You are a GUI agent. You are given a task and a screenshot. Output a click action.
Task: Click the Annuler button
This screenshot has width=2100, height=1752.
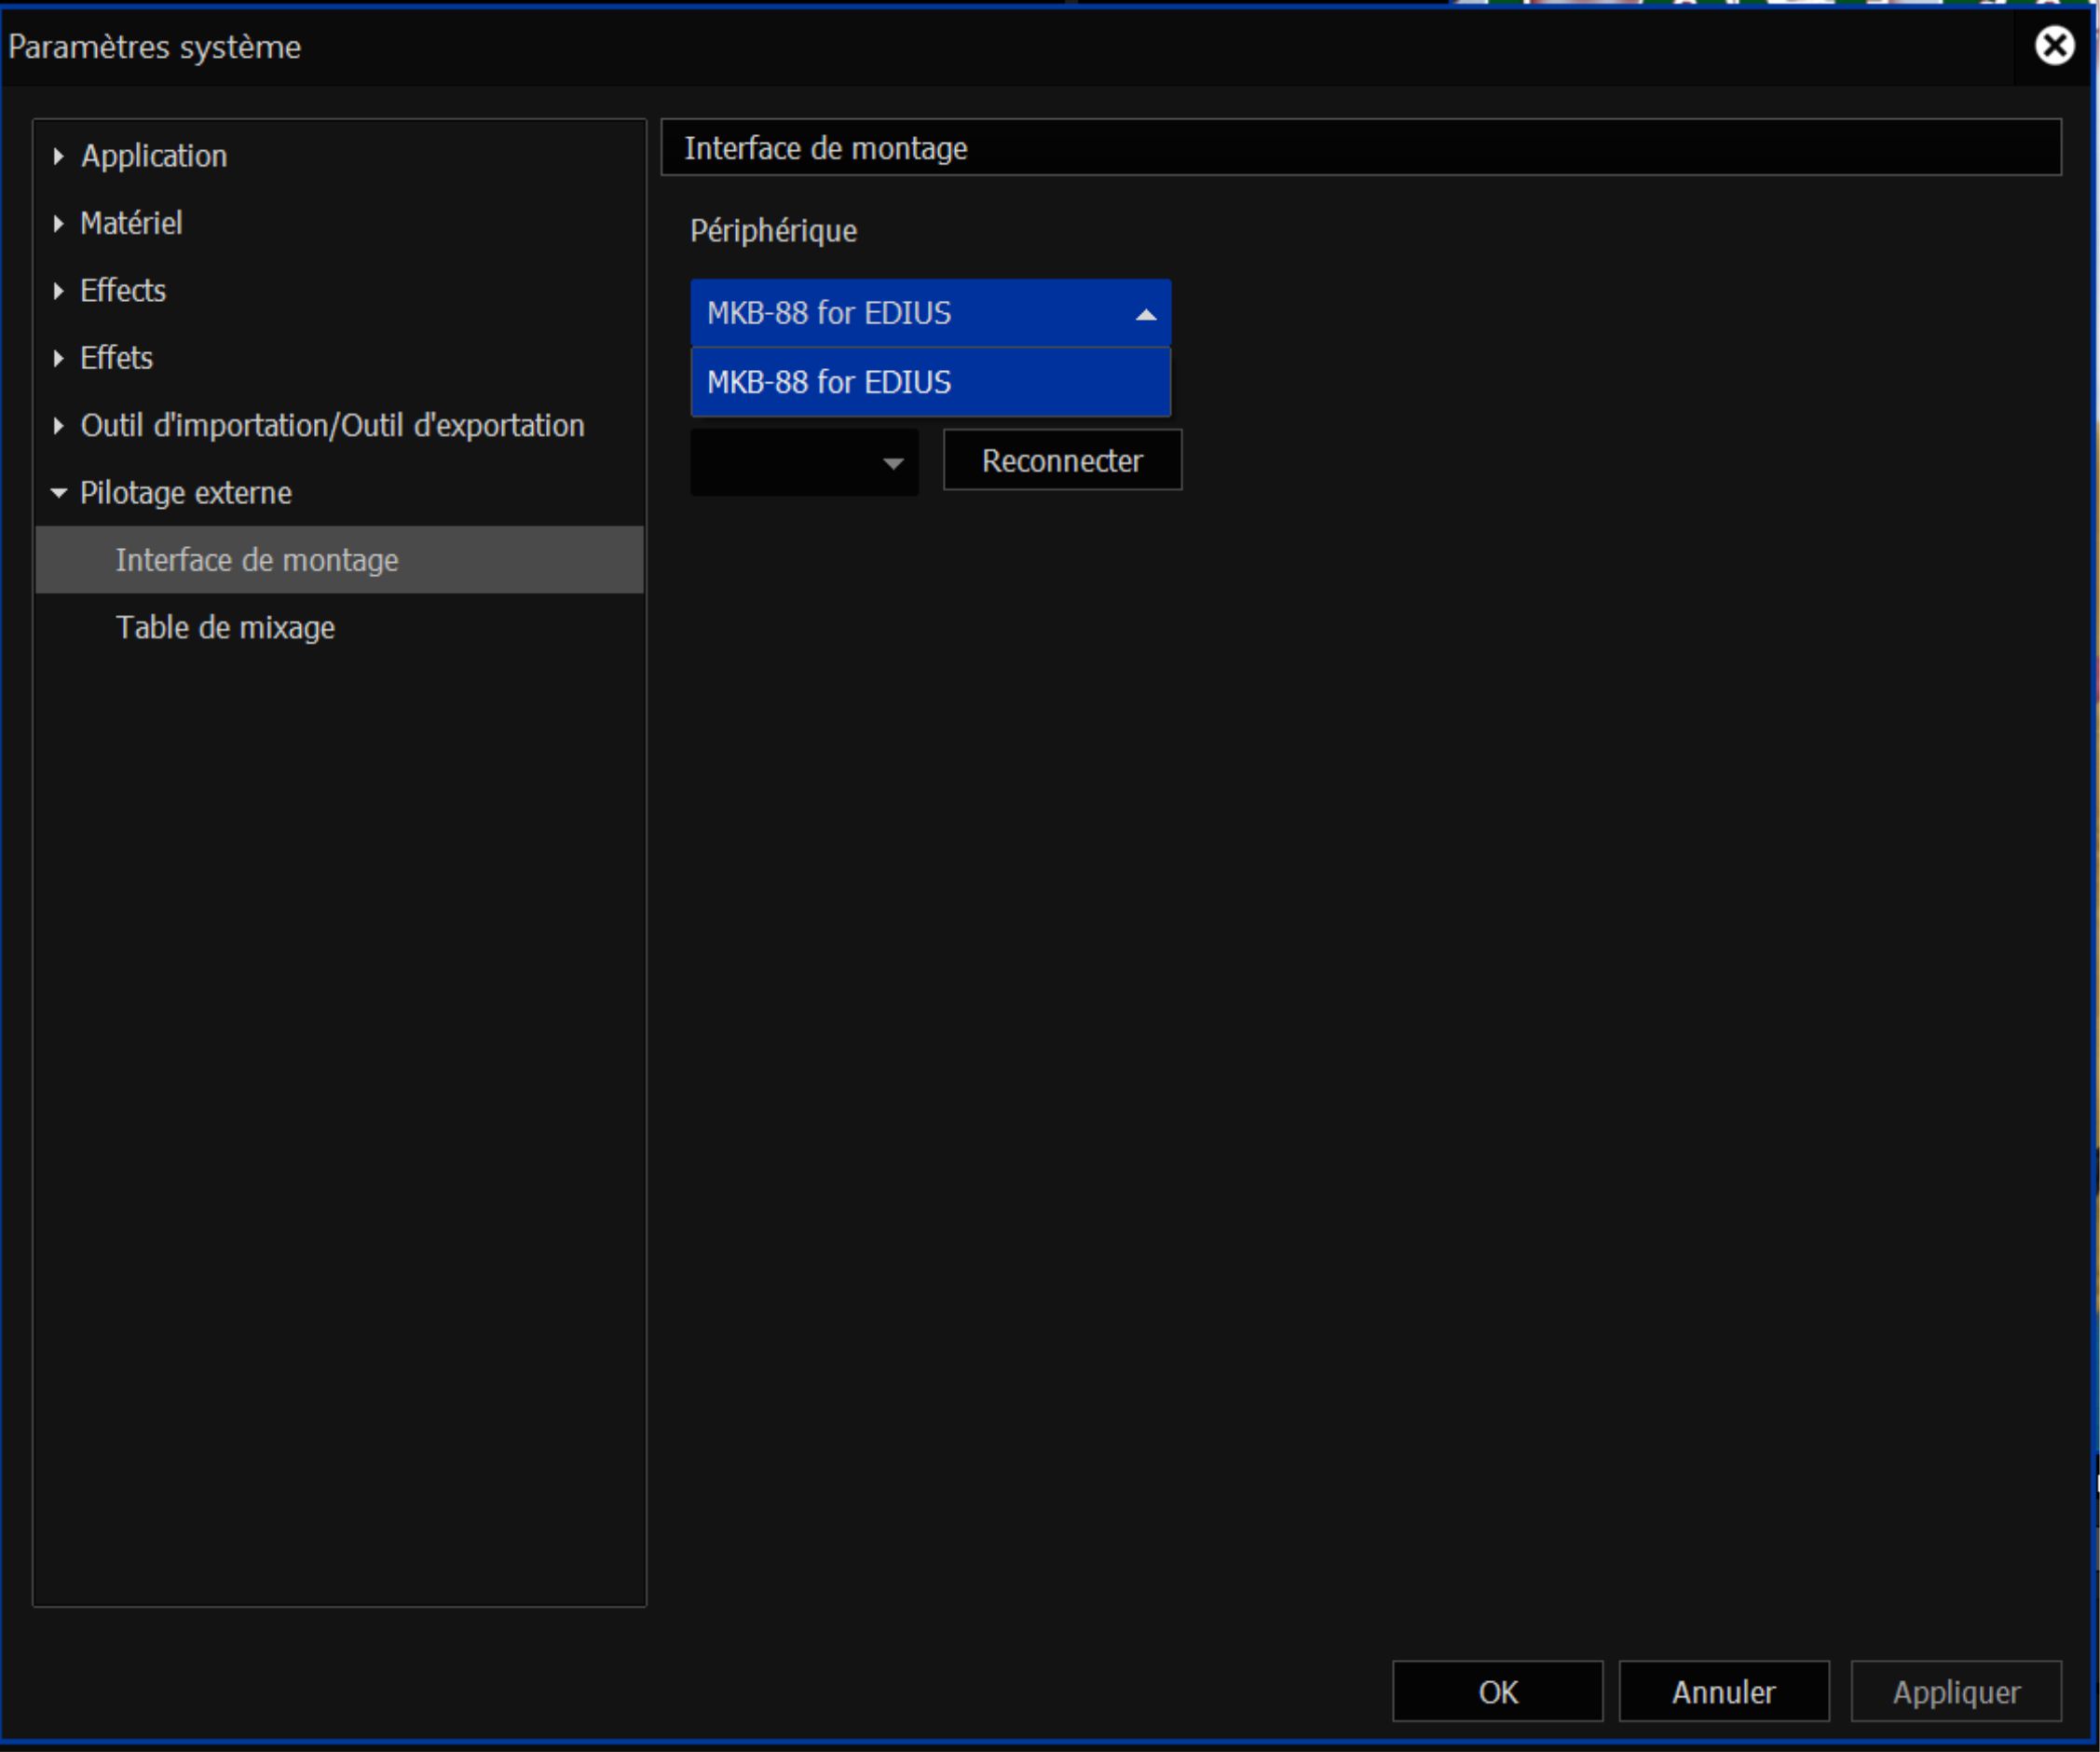click(1724, 1691)
